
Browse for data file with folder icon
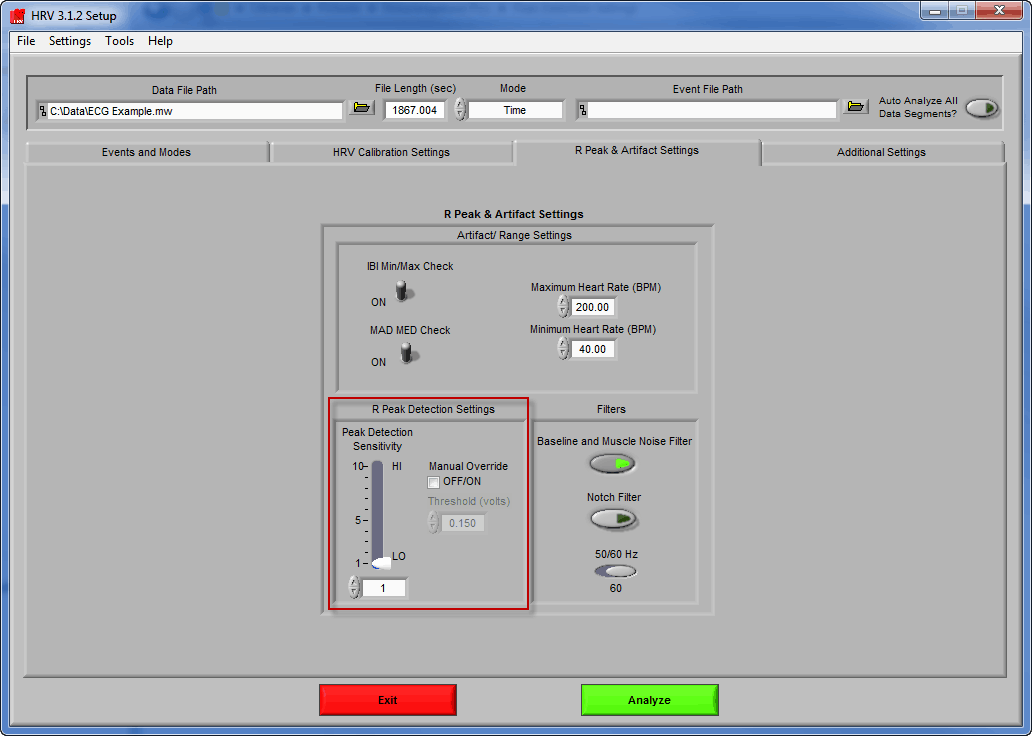[361, 107]
